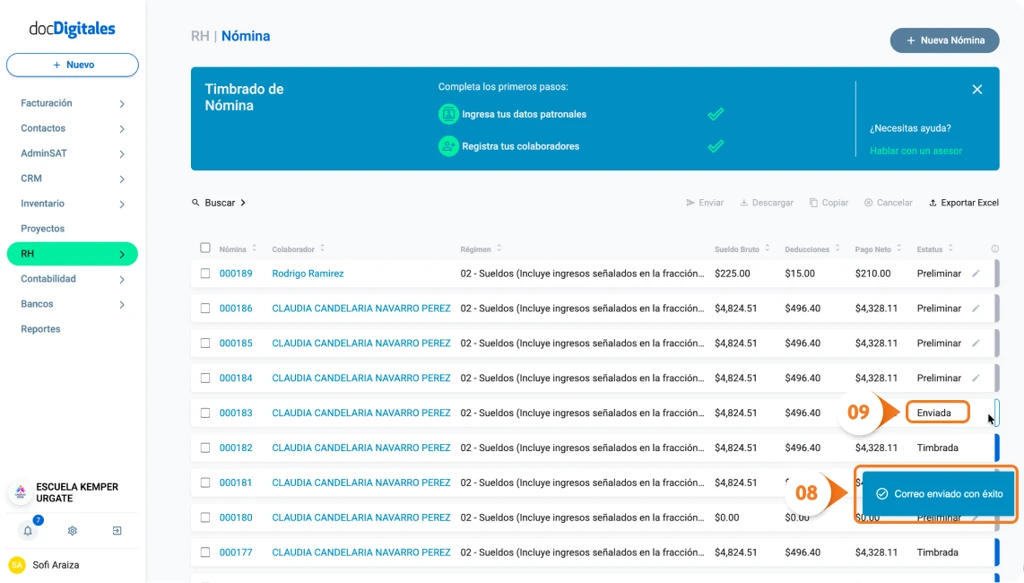The width and height of the screenshot is (1024, 583).
Task: Check the box for nómina 000177
Action: click(205, 552)
